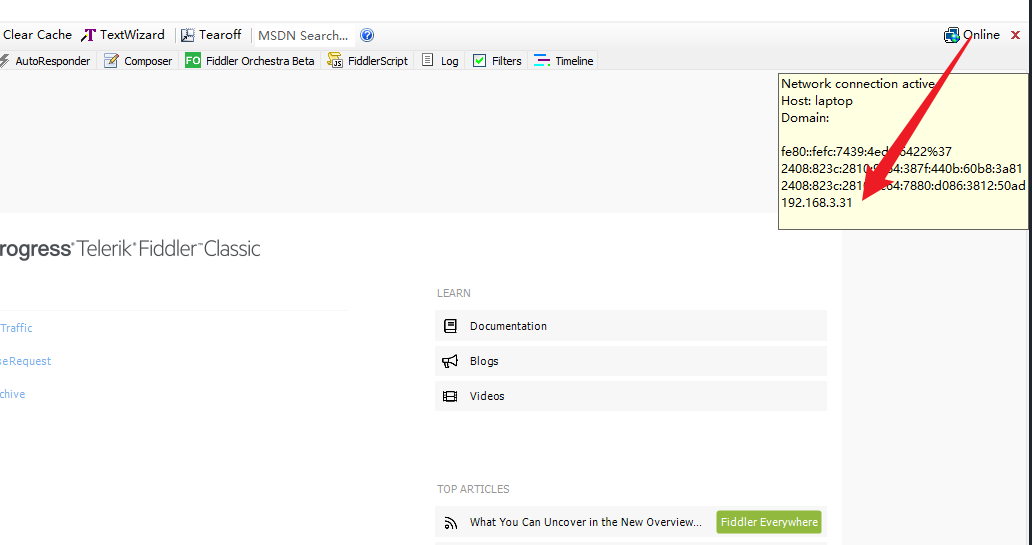Click the seRequest link on start page

[x=25, y=361]
